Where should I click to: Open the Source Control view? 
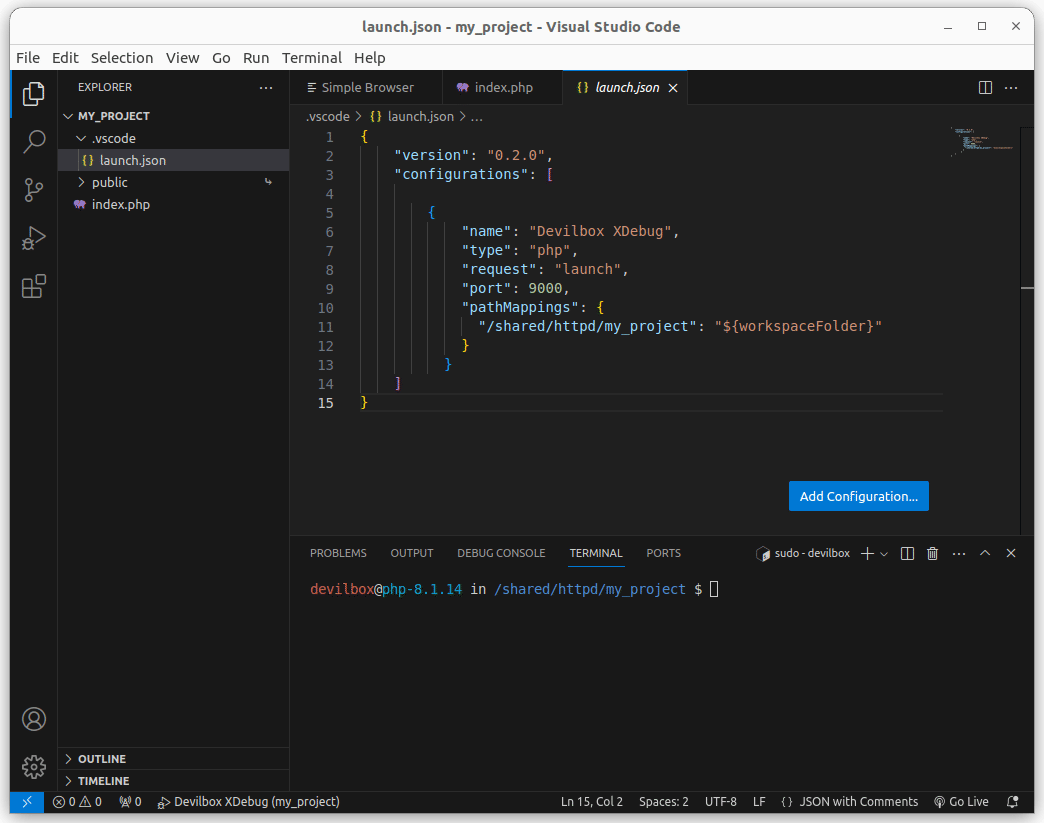(x=34, y=190)
